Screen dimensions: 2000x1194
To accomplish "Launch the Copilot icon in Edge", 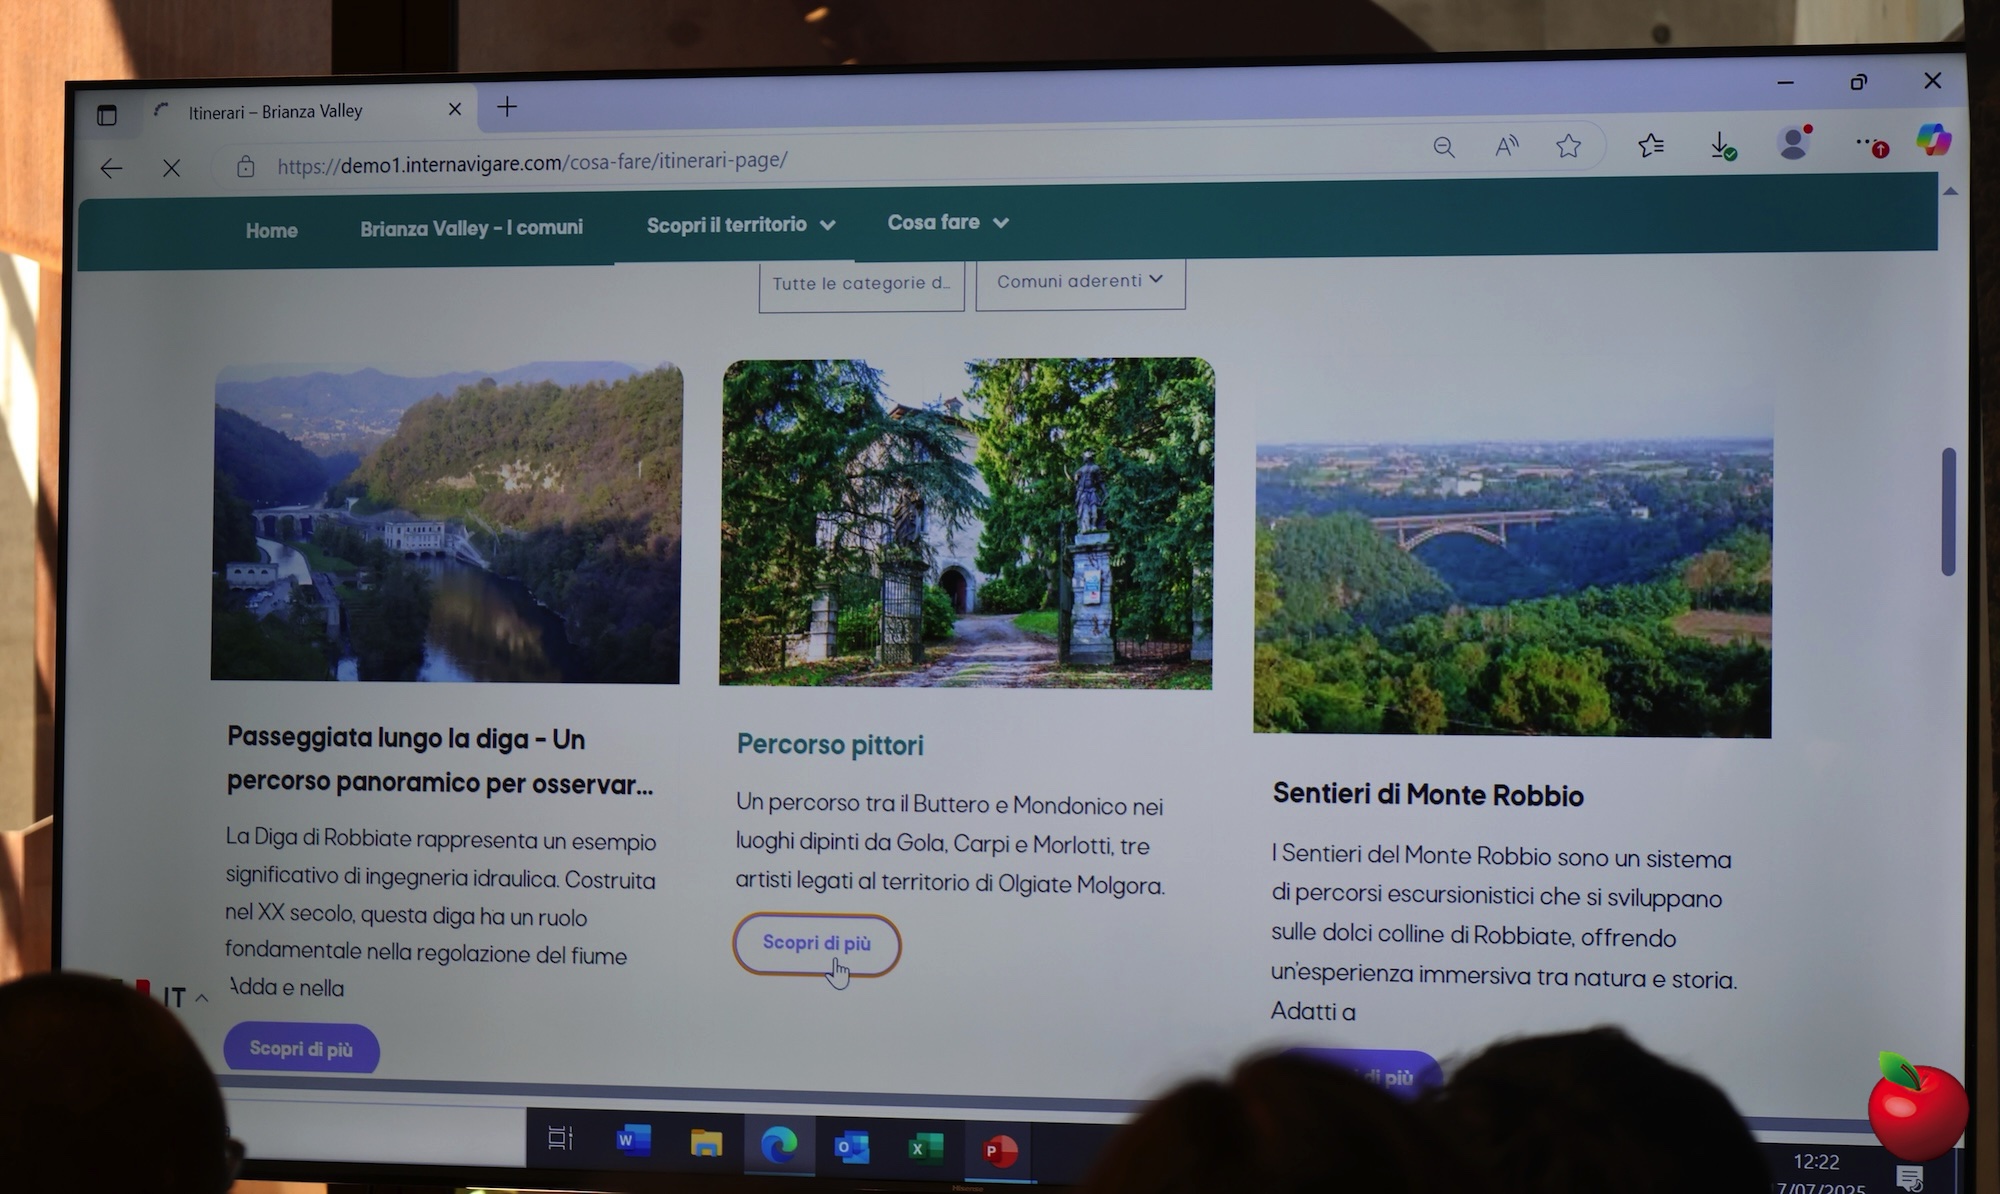I will coord(1933,139).
